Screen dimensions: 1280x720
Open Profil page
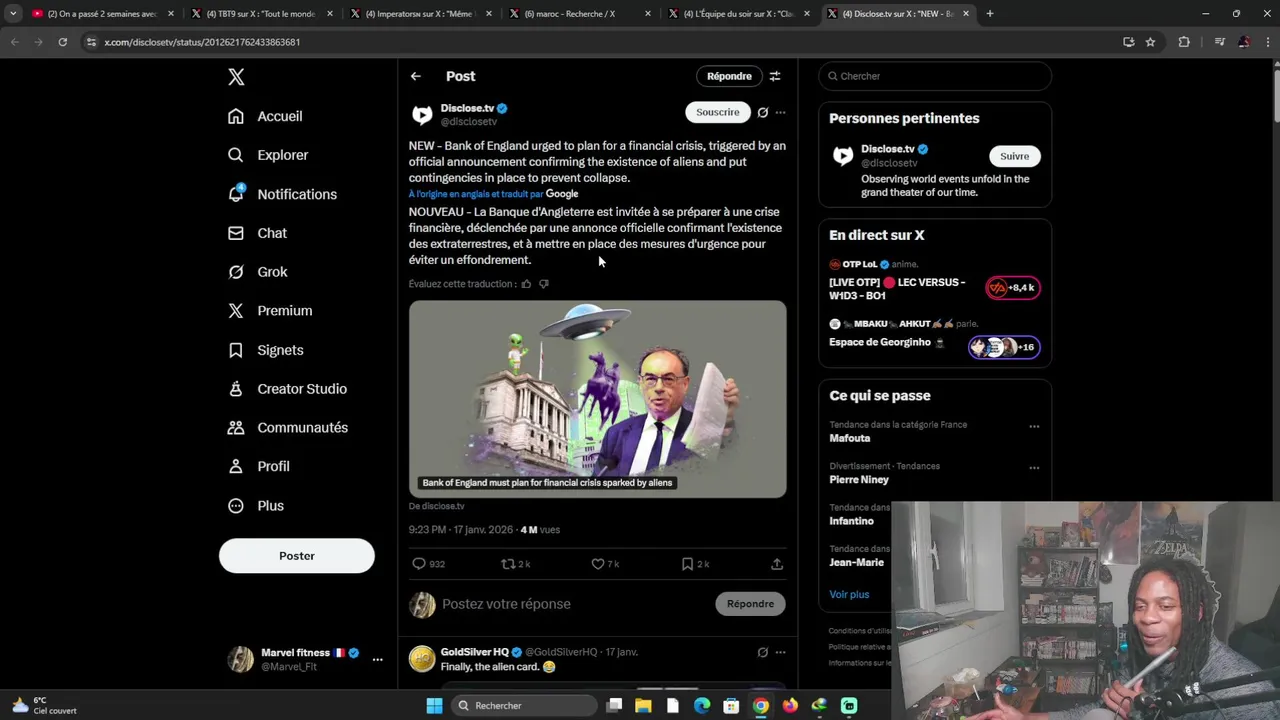point(258,466)
